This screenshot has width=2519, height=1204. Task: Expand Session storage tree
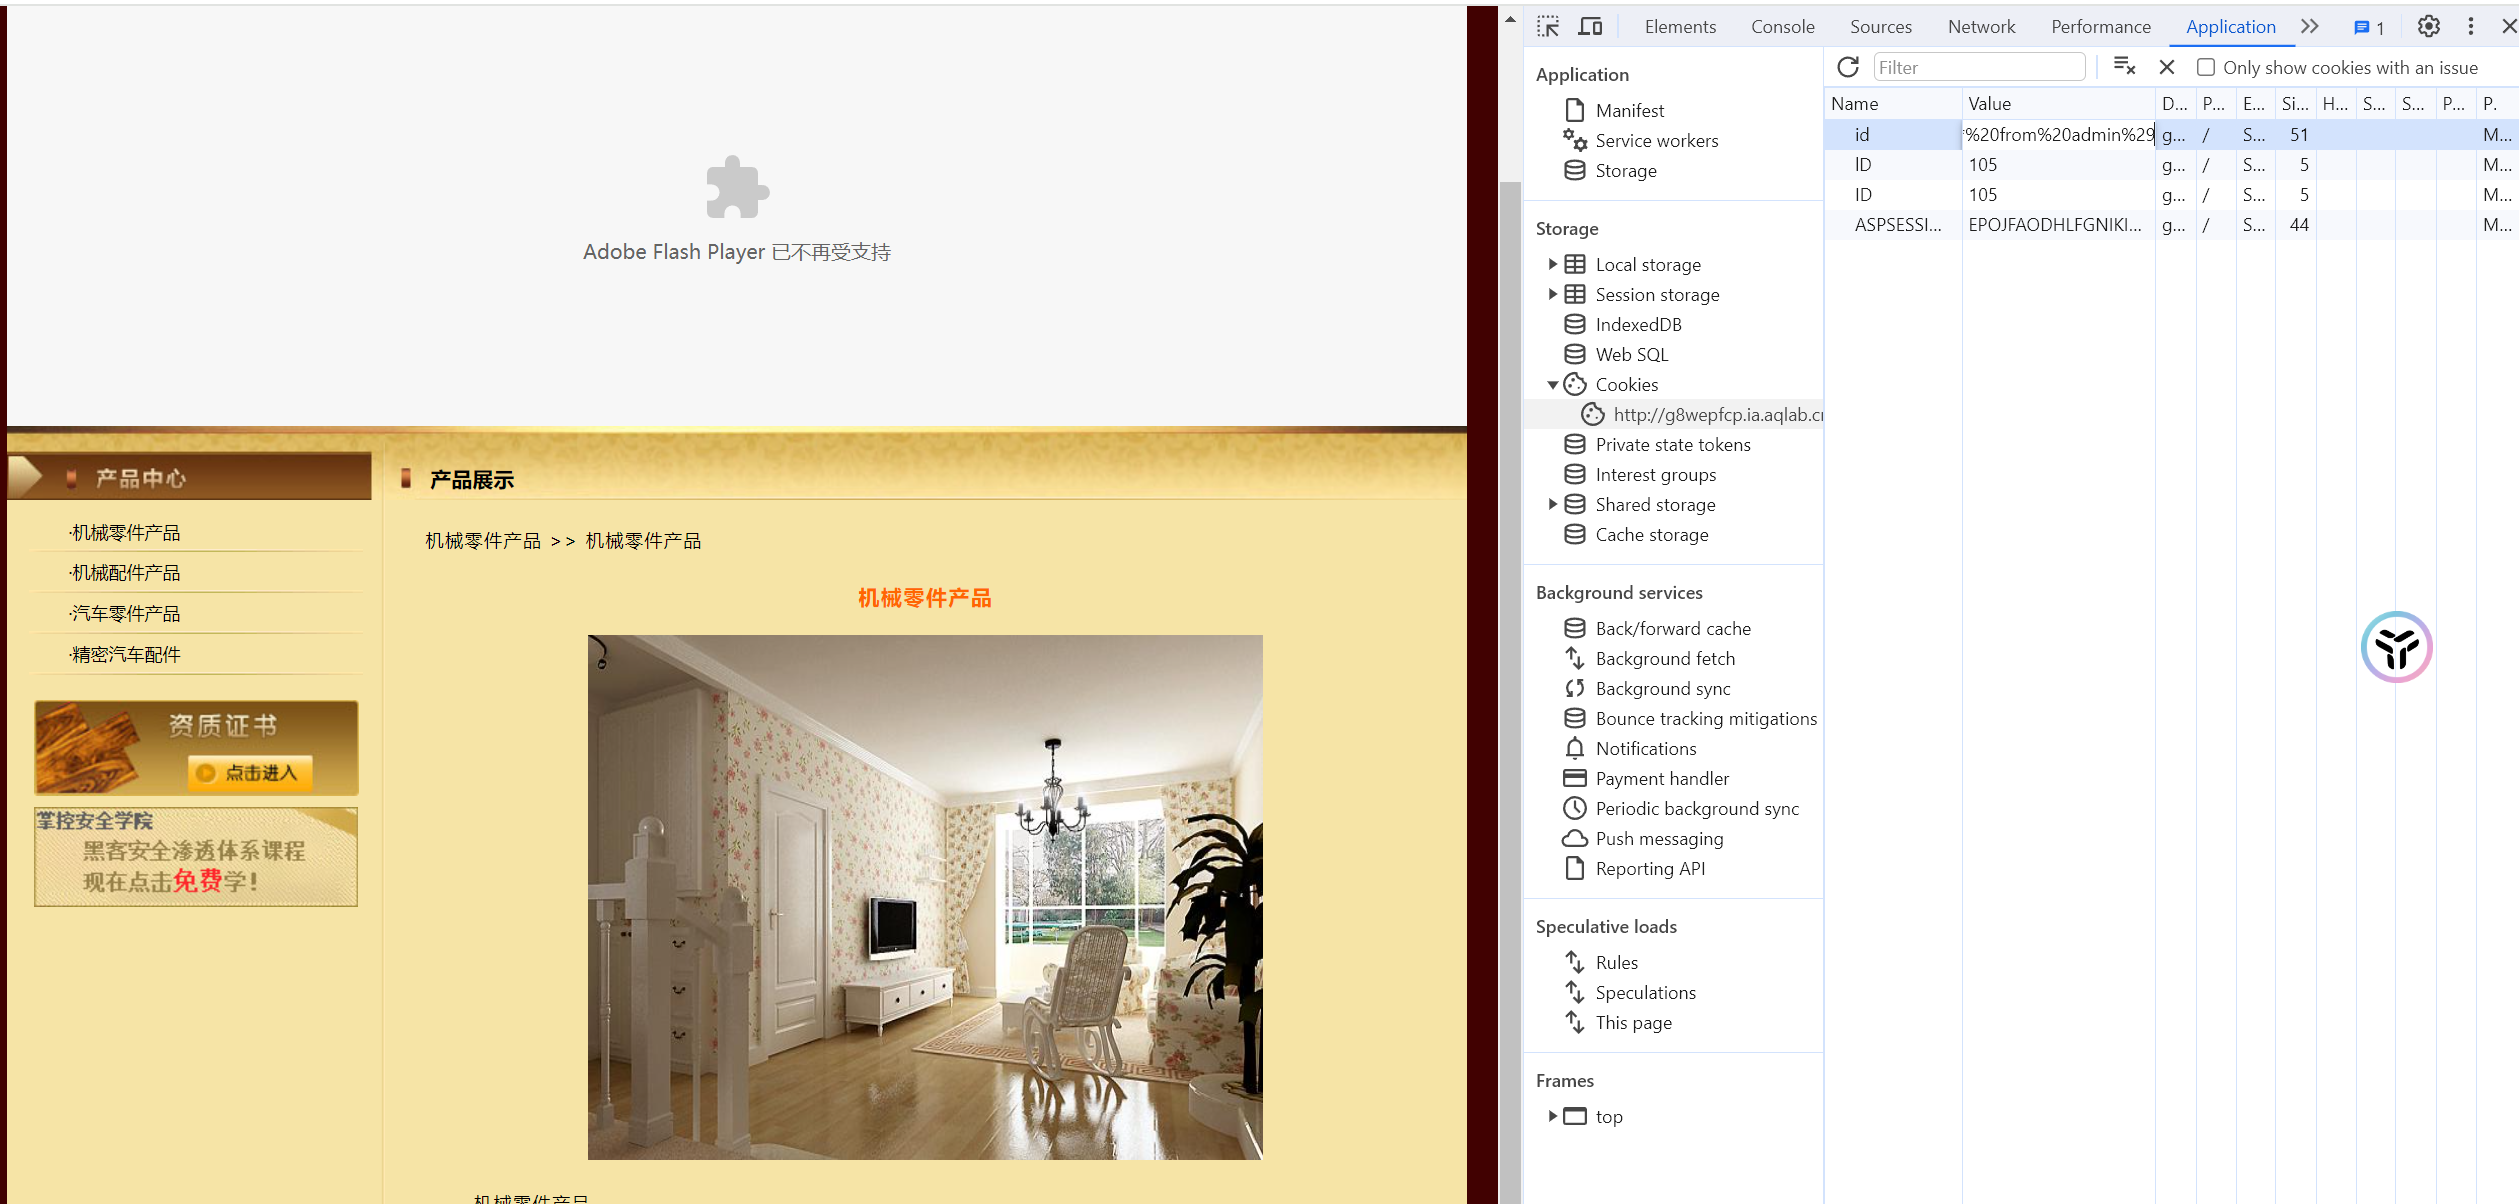point(1552,294)
